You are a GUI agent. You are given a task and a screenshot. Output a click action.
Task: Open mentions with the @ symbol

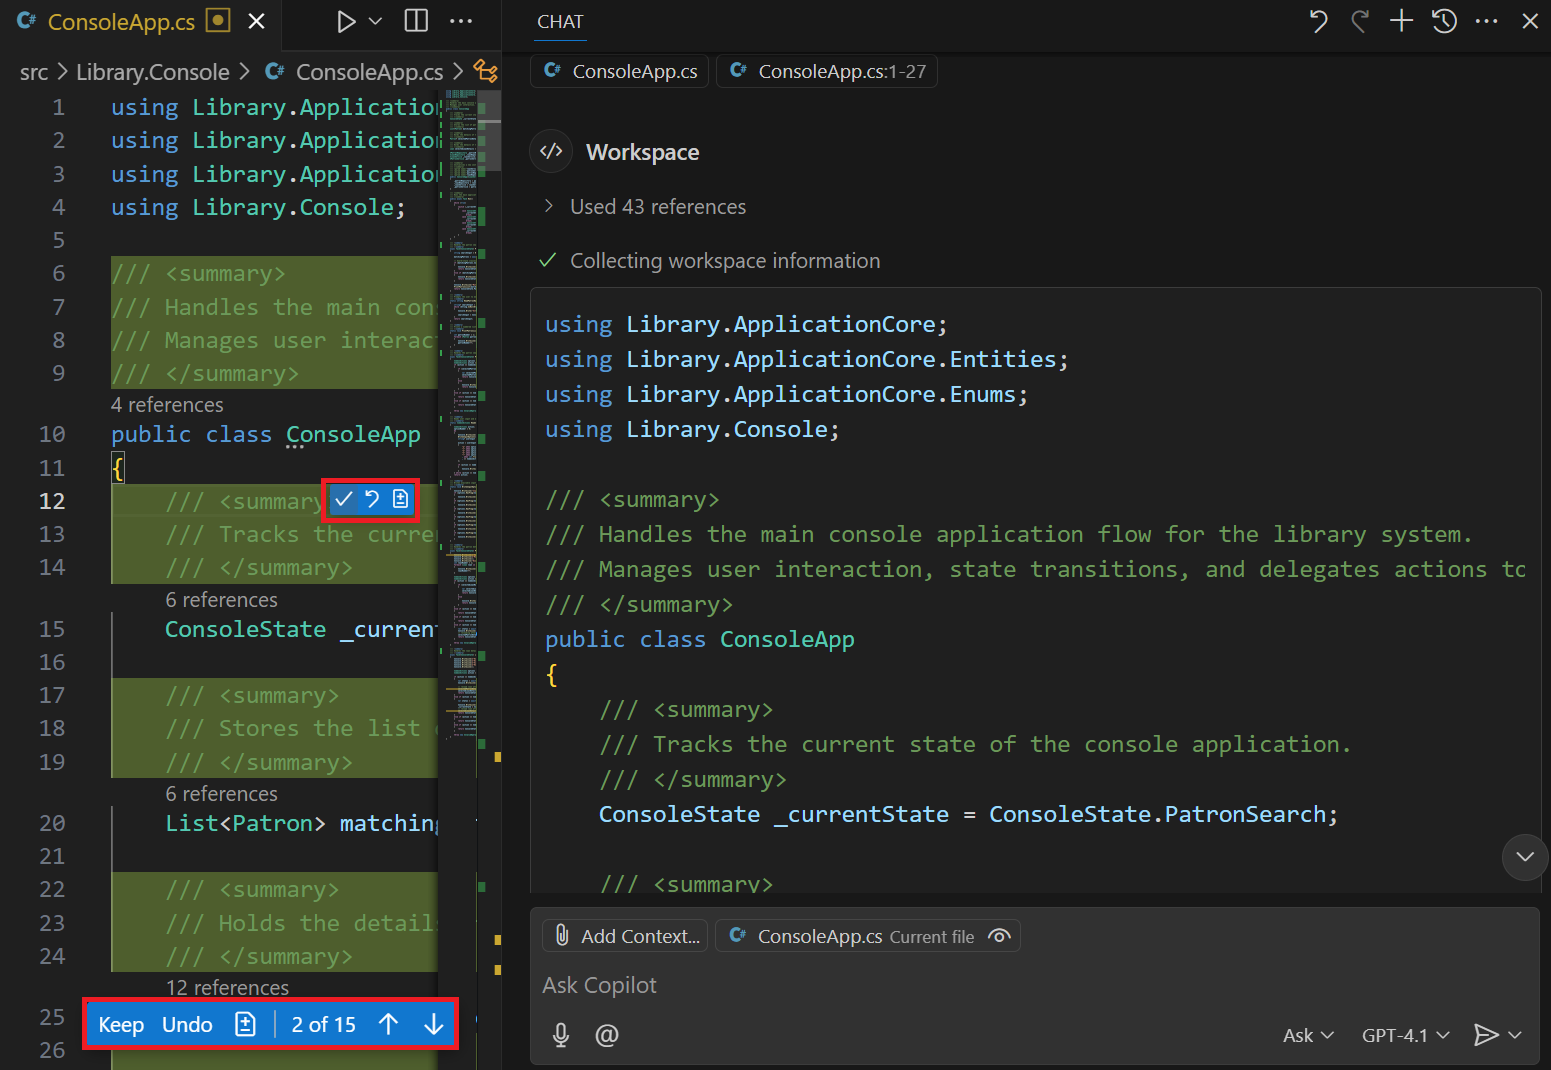(607, 1035)
